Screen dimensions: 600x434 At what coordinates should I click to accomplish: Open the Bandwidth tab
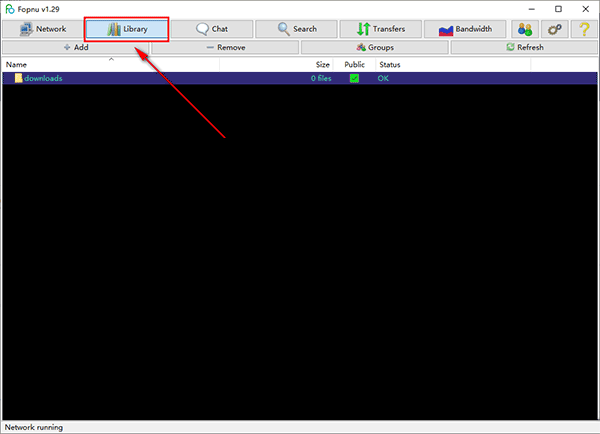pos(466,29)
